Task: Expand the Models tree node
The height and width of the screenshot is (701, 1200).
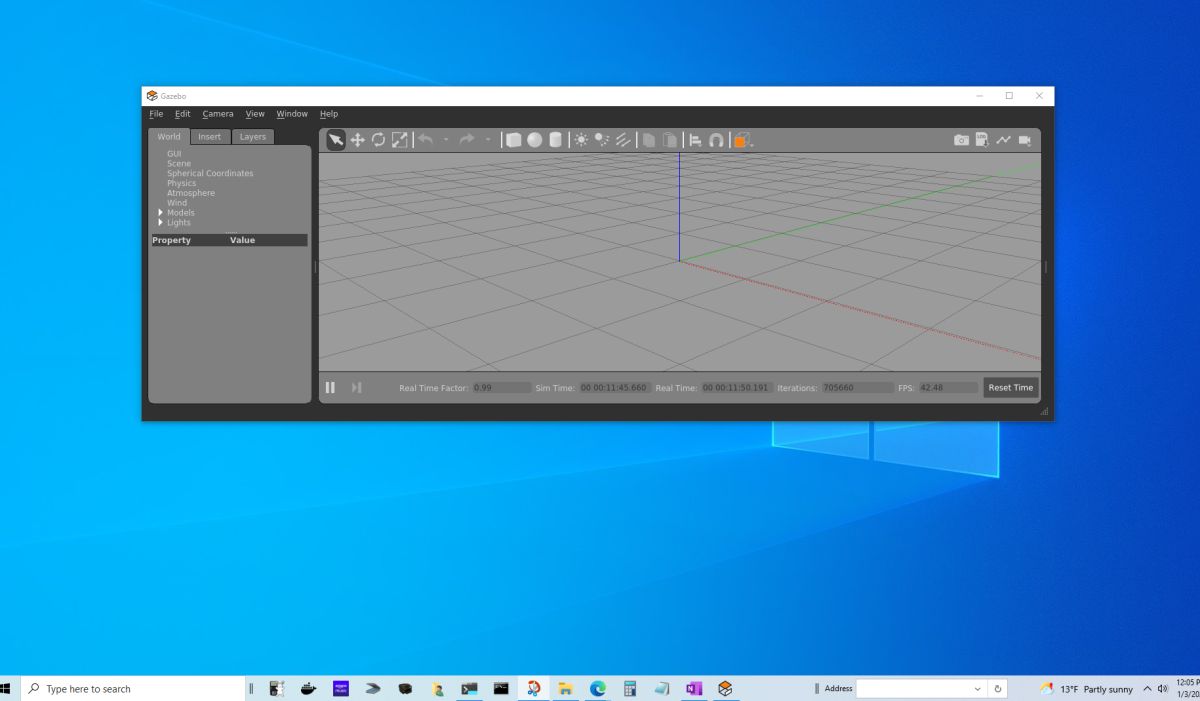Action: pyautogui.click(x=160, y=212)
